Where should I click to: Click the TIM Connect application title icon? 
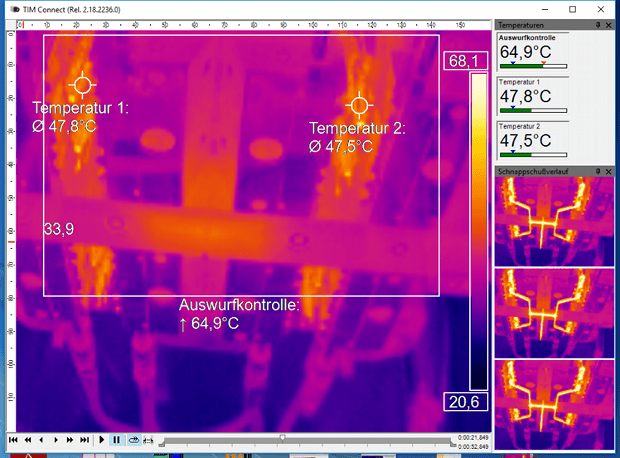[x=15, y=9]
